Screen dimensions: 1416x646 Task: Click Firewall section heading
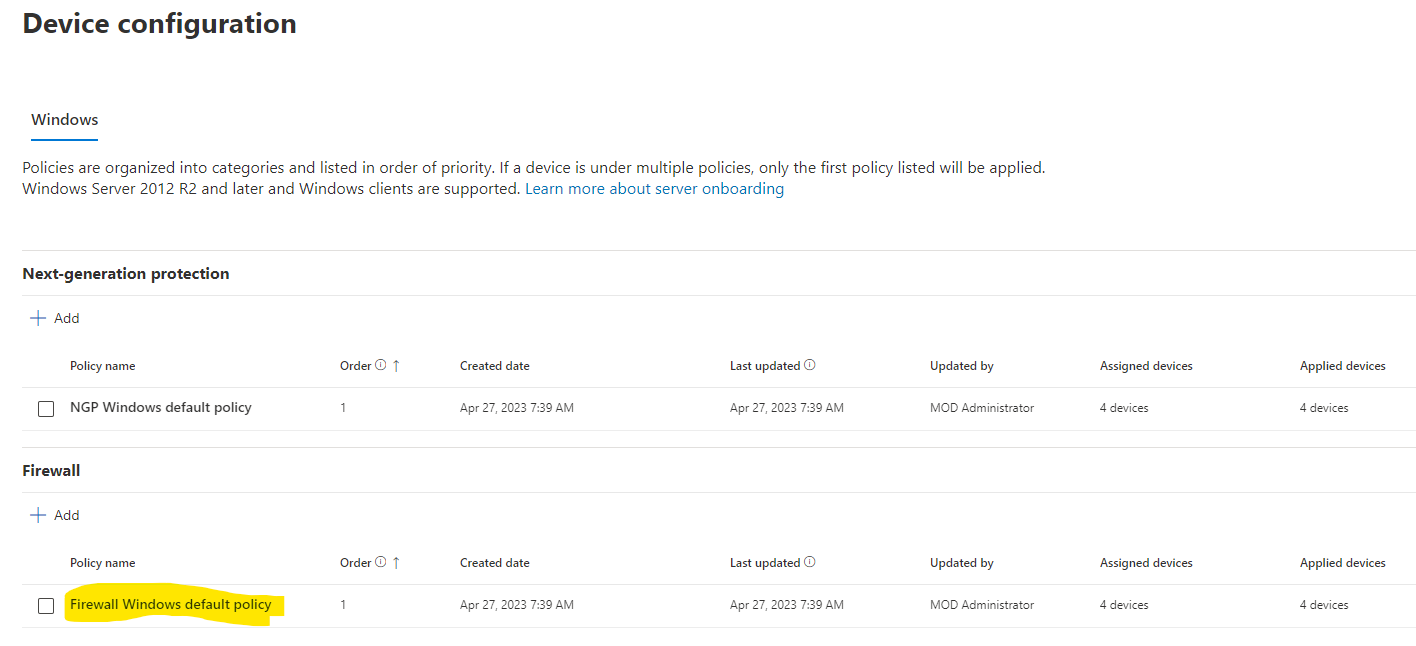[x=51, y=470]
